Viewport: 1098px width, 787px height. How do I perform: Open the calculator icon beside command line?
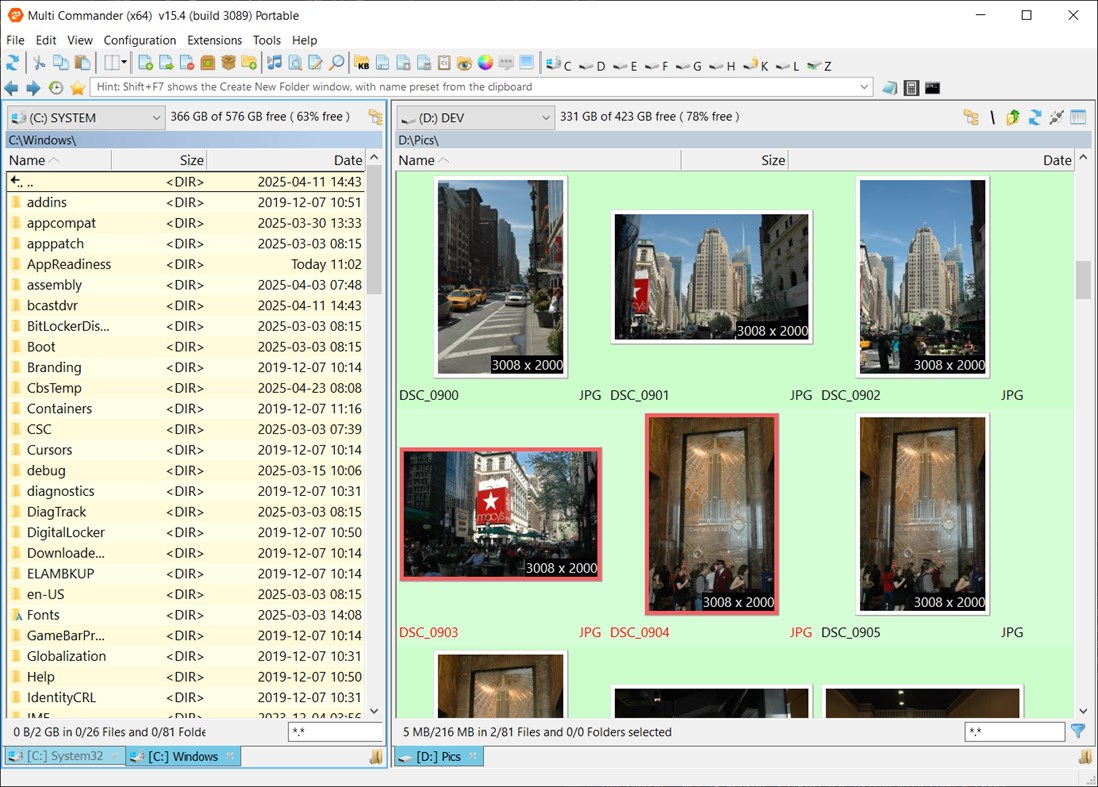coord(911,88)
